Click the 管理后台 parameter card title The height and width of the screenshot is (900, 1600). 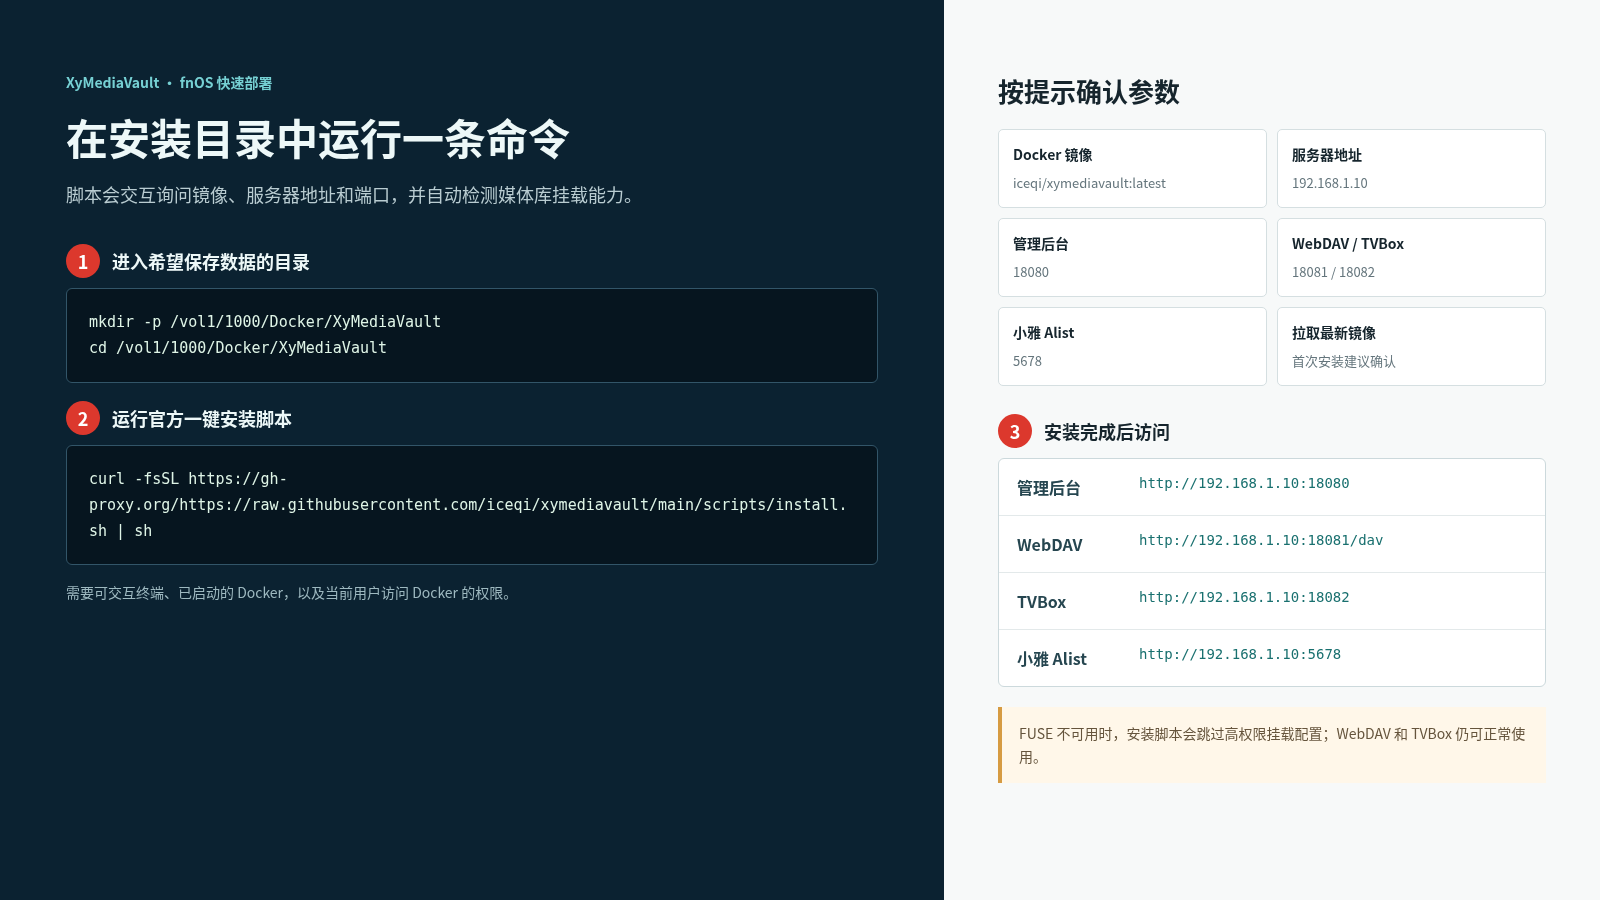1041,244
